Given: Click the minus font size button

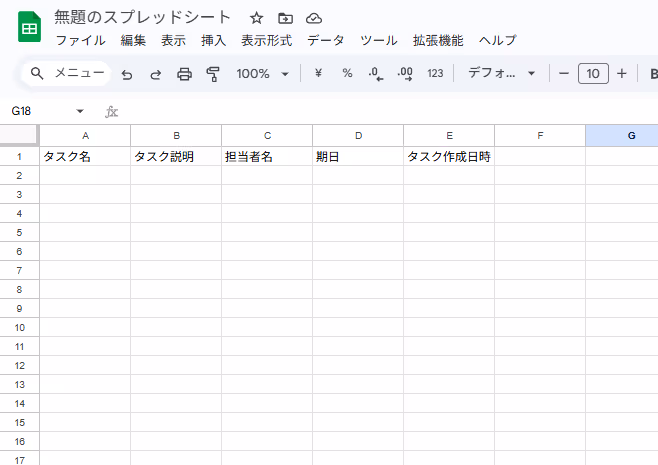Looking at the screenshot, I should [564, 74].
